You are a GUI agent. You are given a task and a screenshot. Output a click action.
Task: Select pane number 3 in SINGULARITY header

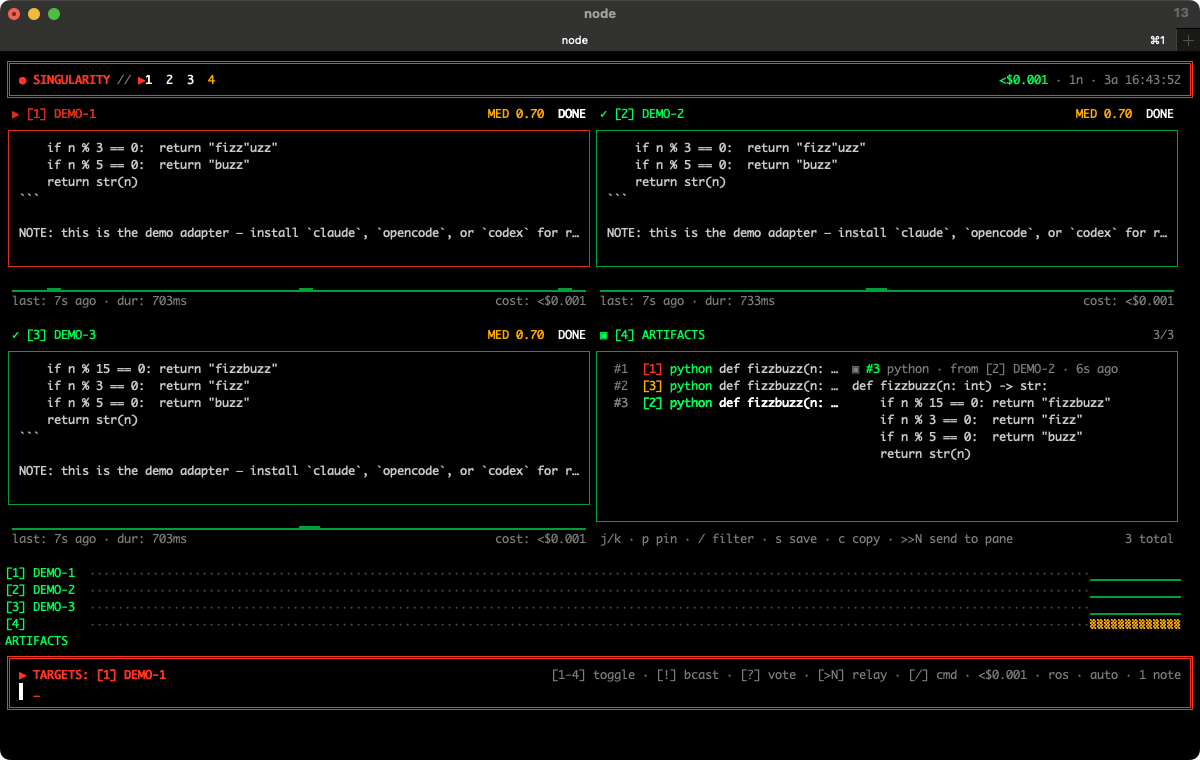click(x=190, y=80)
